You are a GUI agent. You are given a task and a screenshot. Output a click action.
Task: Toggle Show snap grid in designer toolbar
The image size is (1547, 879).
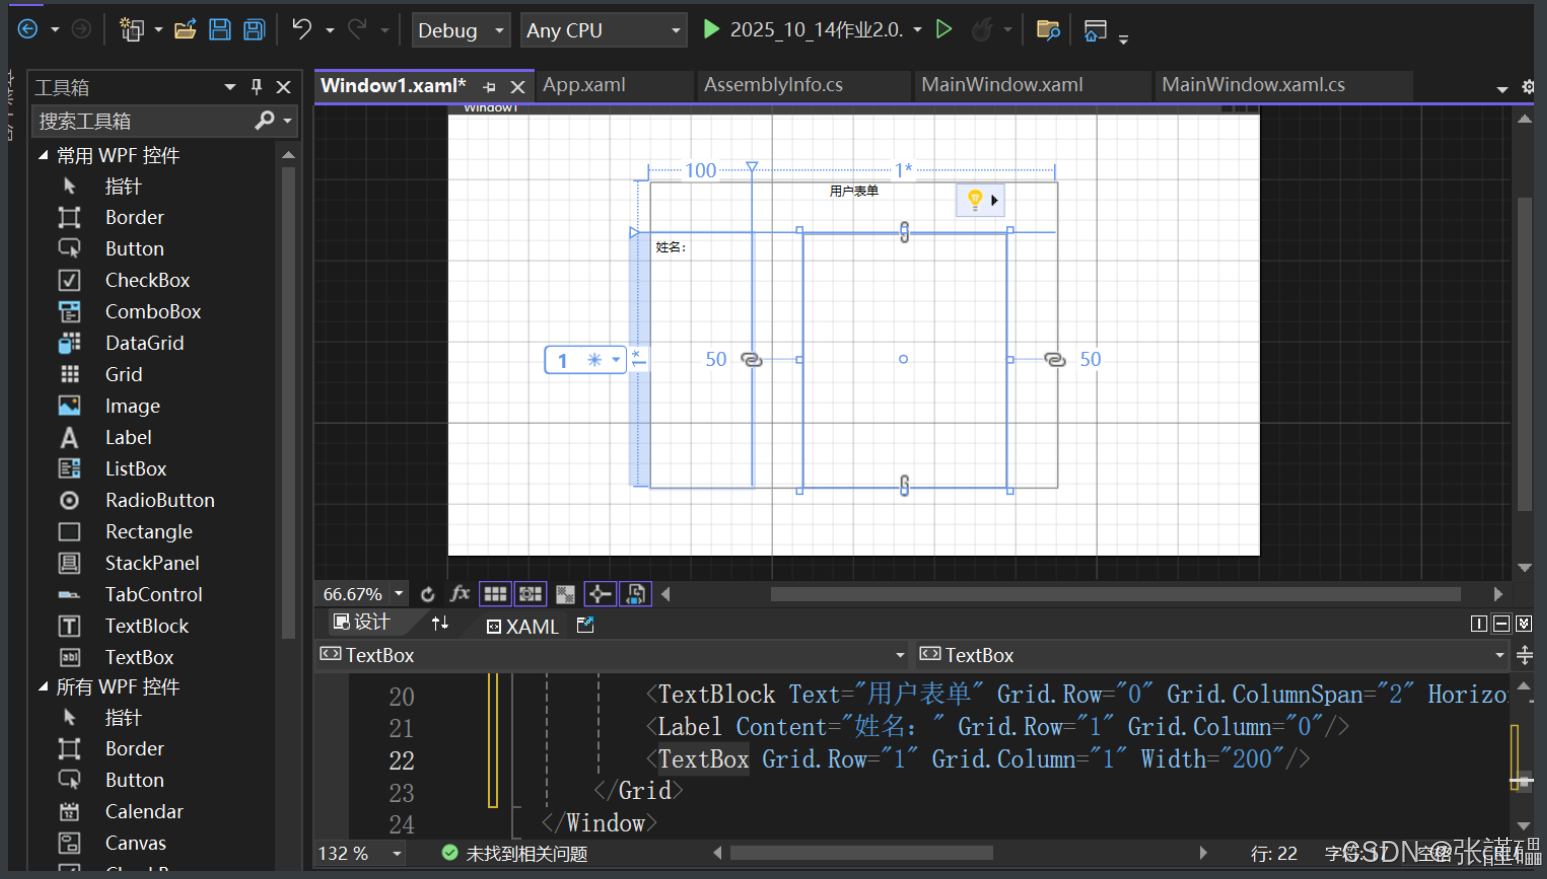point(495,594)
